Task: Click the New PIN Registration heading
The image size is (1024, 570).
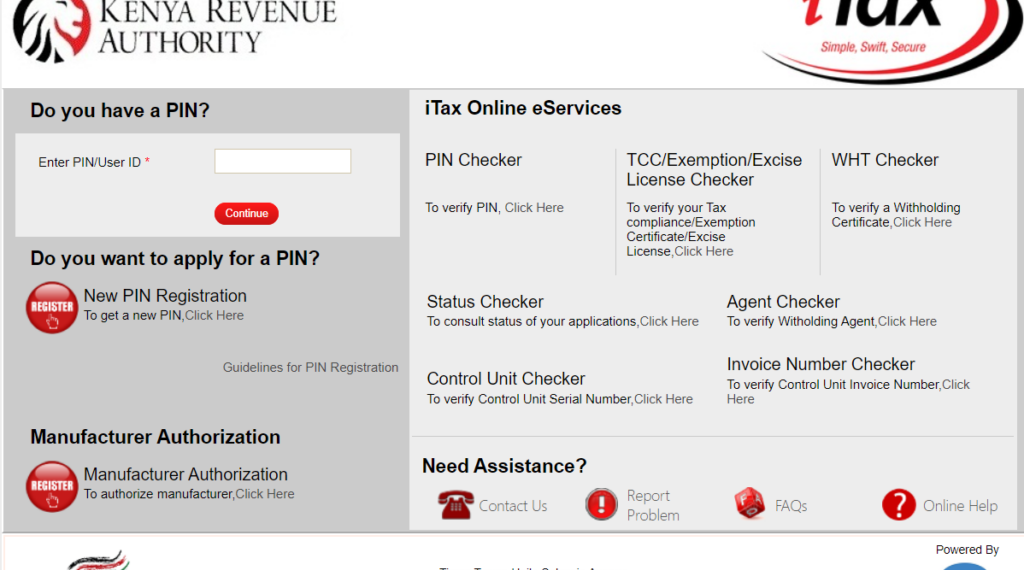Action: (165, 296)
